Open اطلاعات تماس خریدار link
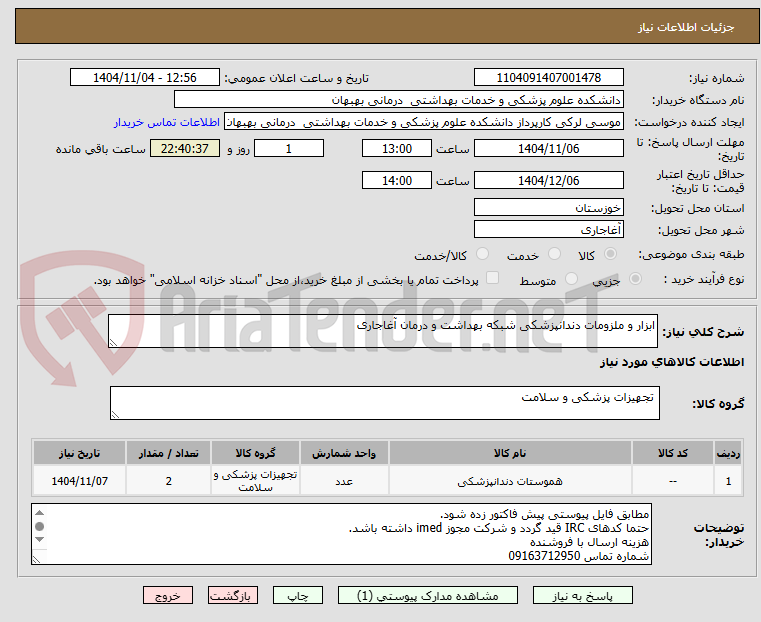 point(167,122)
